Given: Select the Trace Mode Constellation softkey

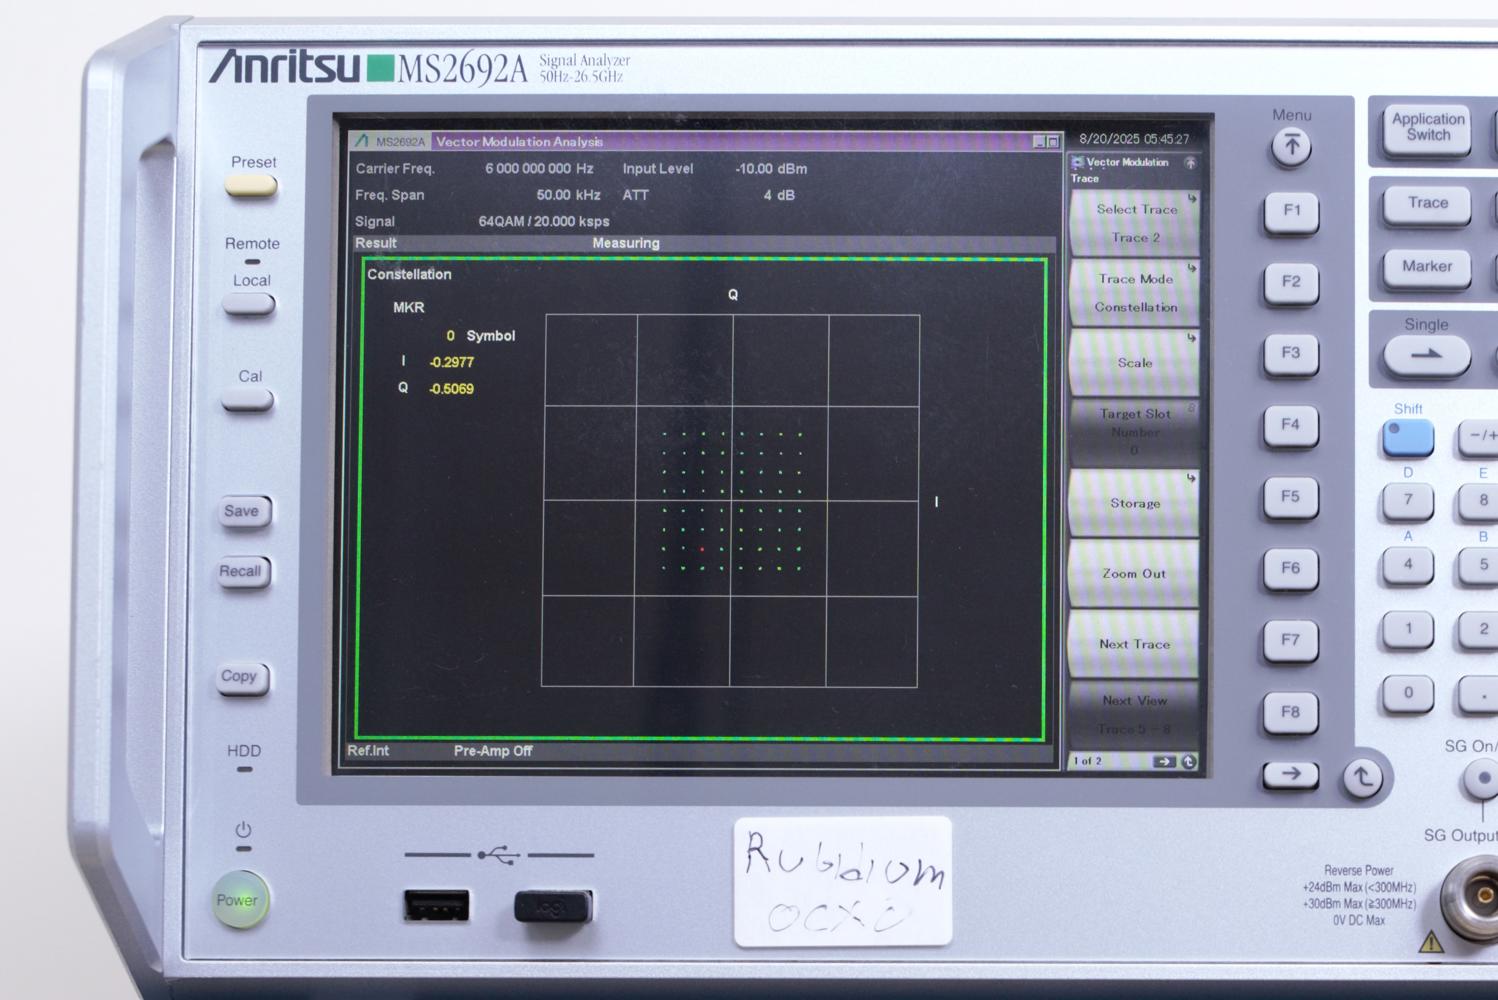Looking at the screenshot, I should [x=1134, y=293].
